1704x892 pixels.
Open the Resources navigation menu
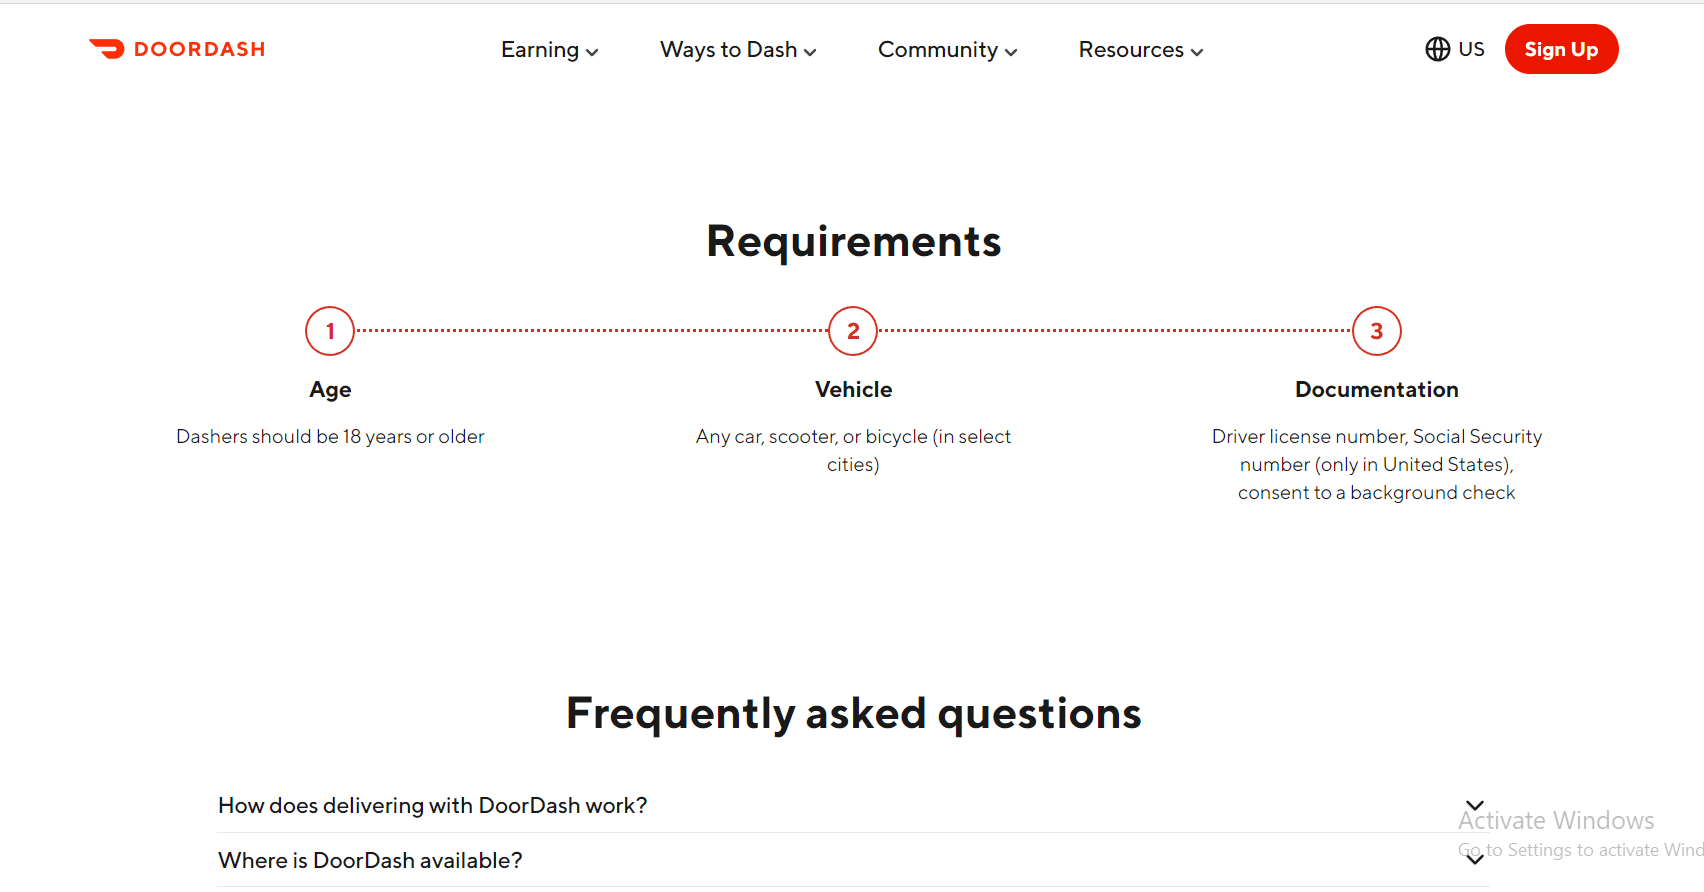(x=1141, y=50)
